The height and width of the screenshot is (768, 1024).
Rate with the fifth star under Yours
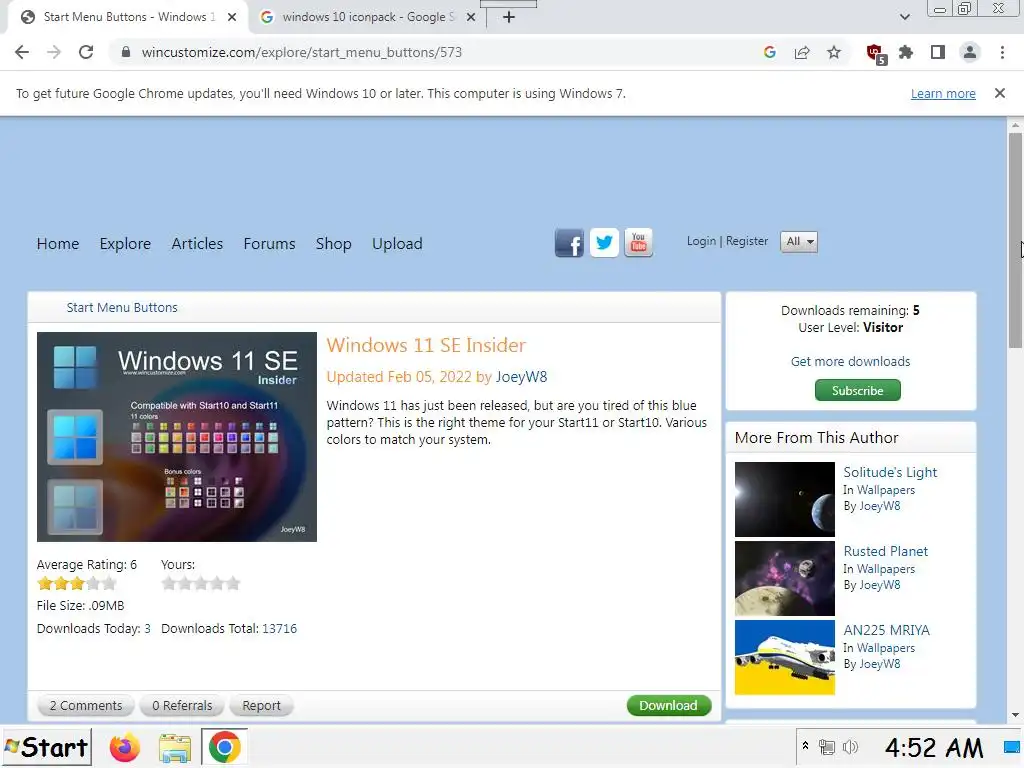232,583
